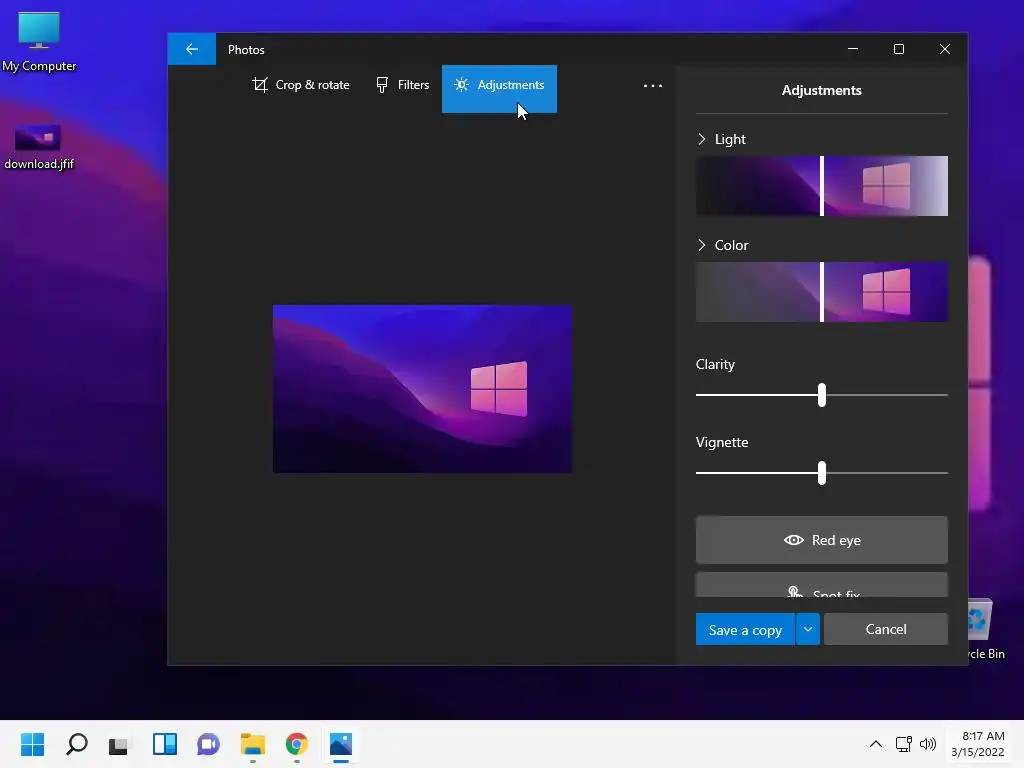Open the three-dot more options menu
The width and height of the screenshot is (1024, 768).
[652, 86]
